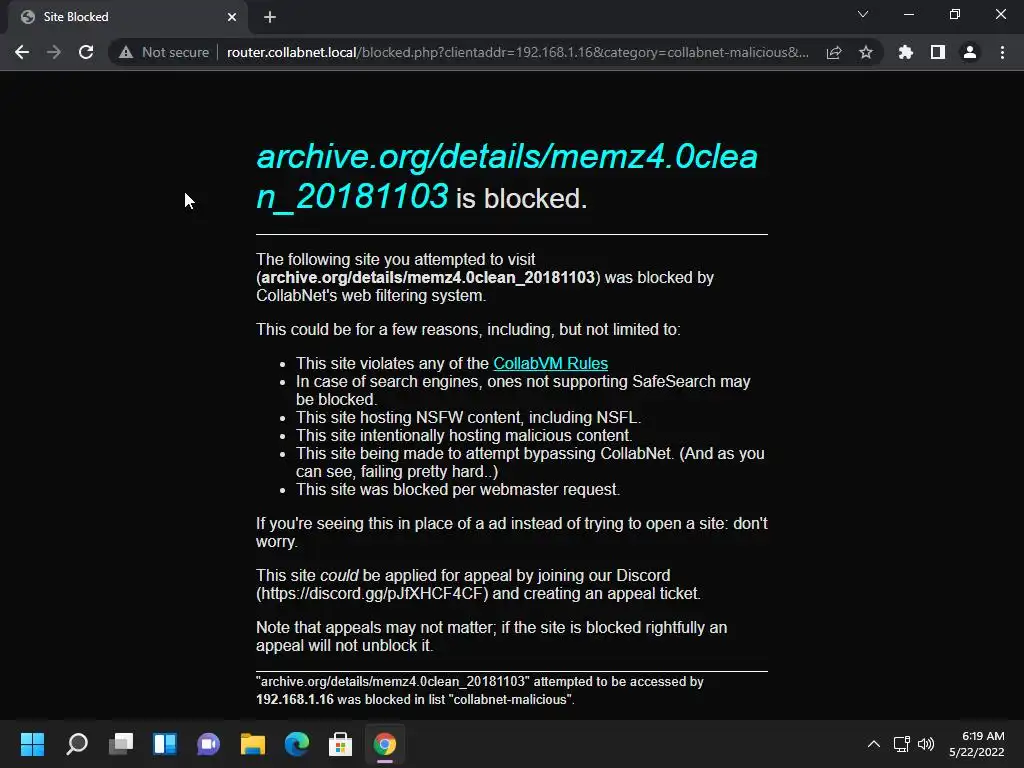The height and width of the screenshot is (768, 1024).
Task: Show hidden system tray icons
Action: click(x=873, y=744)
